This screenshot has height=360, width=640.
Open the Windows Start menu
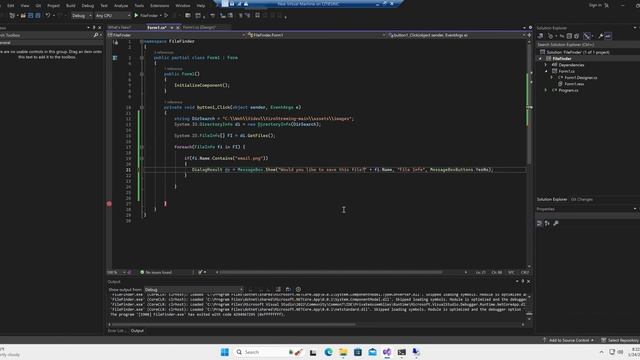coord(224,352)
